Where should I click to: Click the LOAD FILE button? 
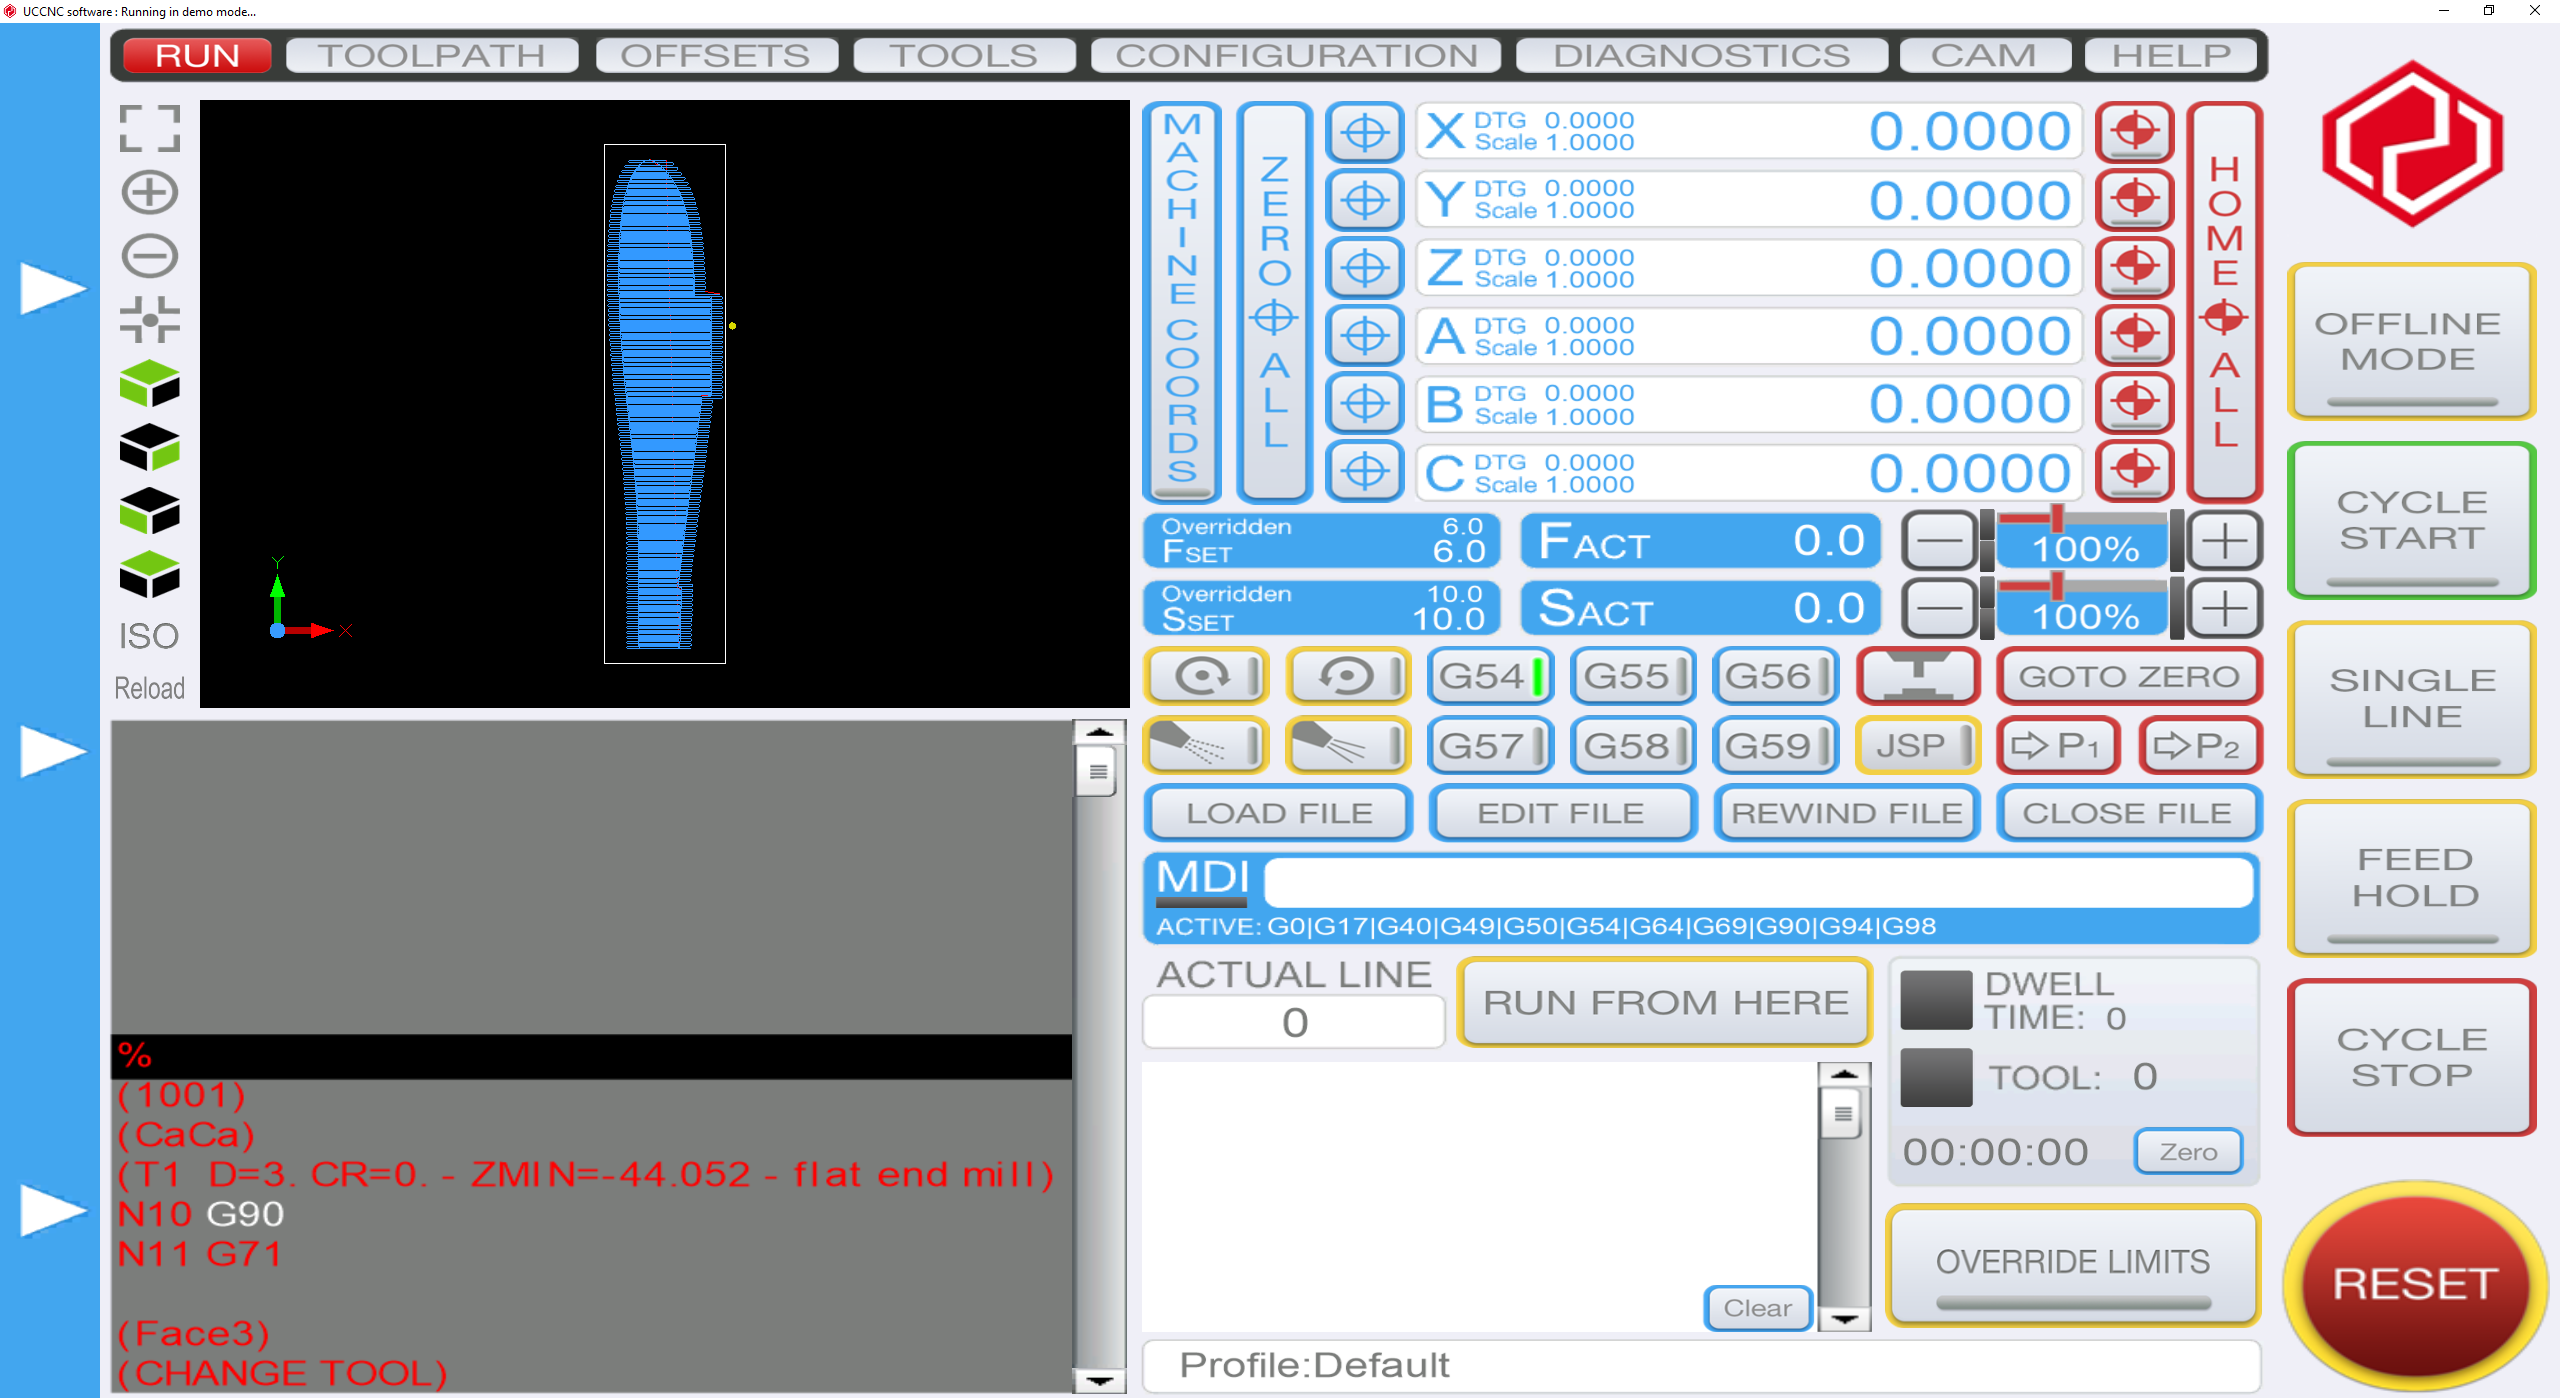pyautogui.click(x=1278, y=813)
